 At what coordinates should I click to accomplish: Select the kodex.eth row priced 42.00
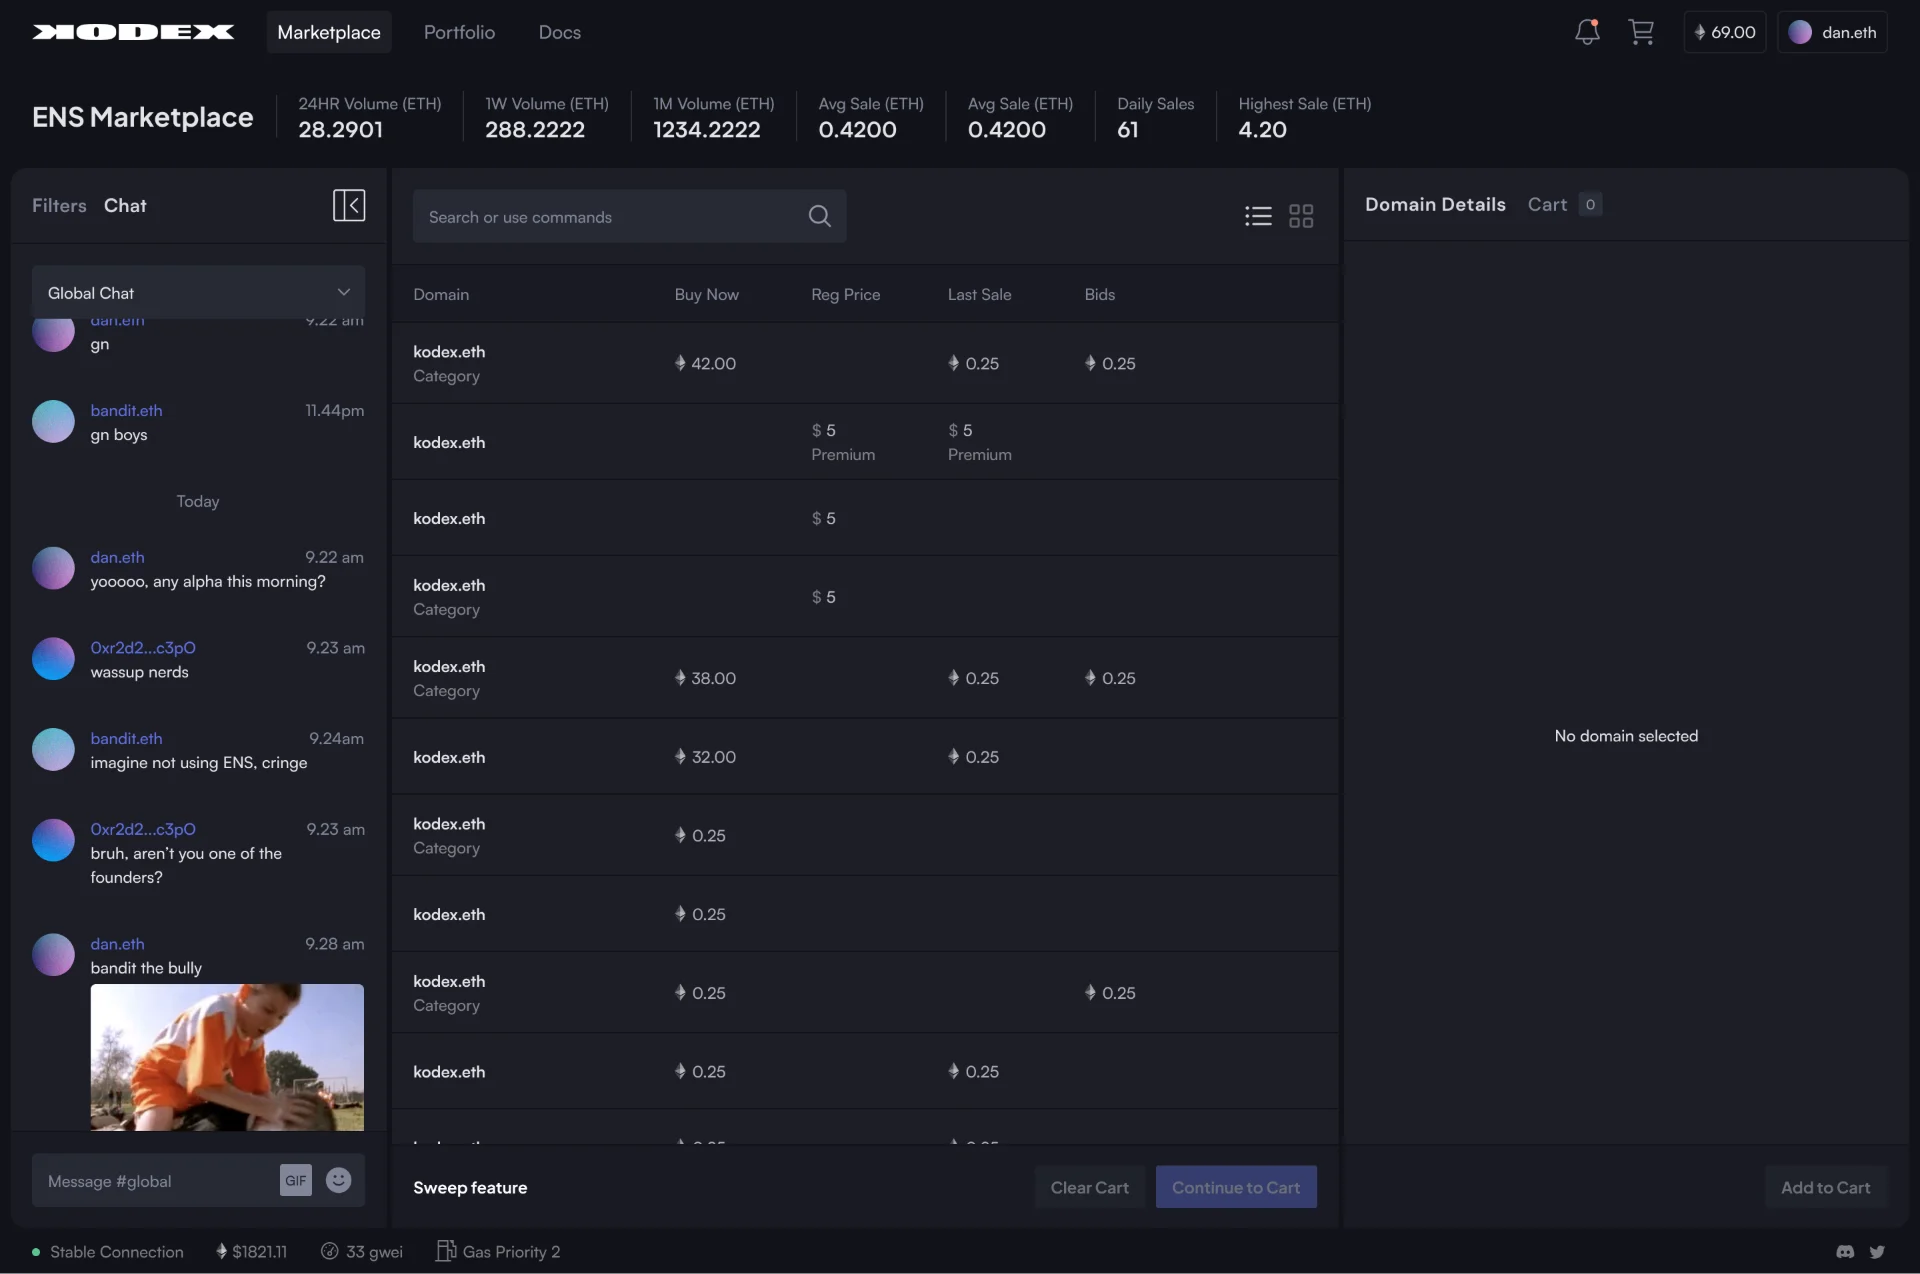point(865,363)
